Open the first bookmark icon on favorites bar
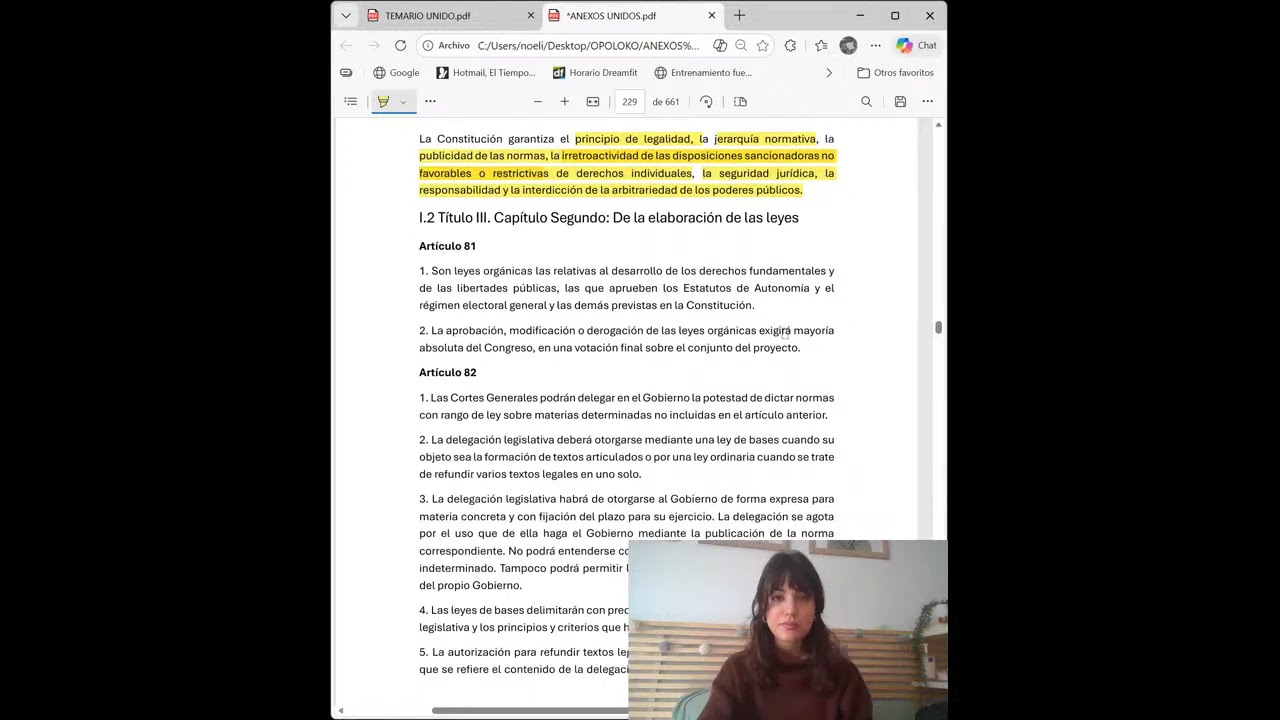The width and height of the screenshot is (1280, 720). pyautogui.click(x=346, y=72)
